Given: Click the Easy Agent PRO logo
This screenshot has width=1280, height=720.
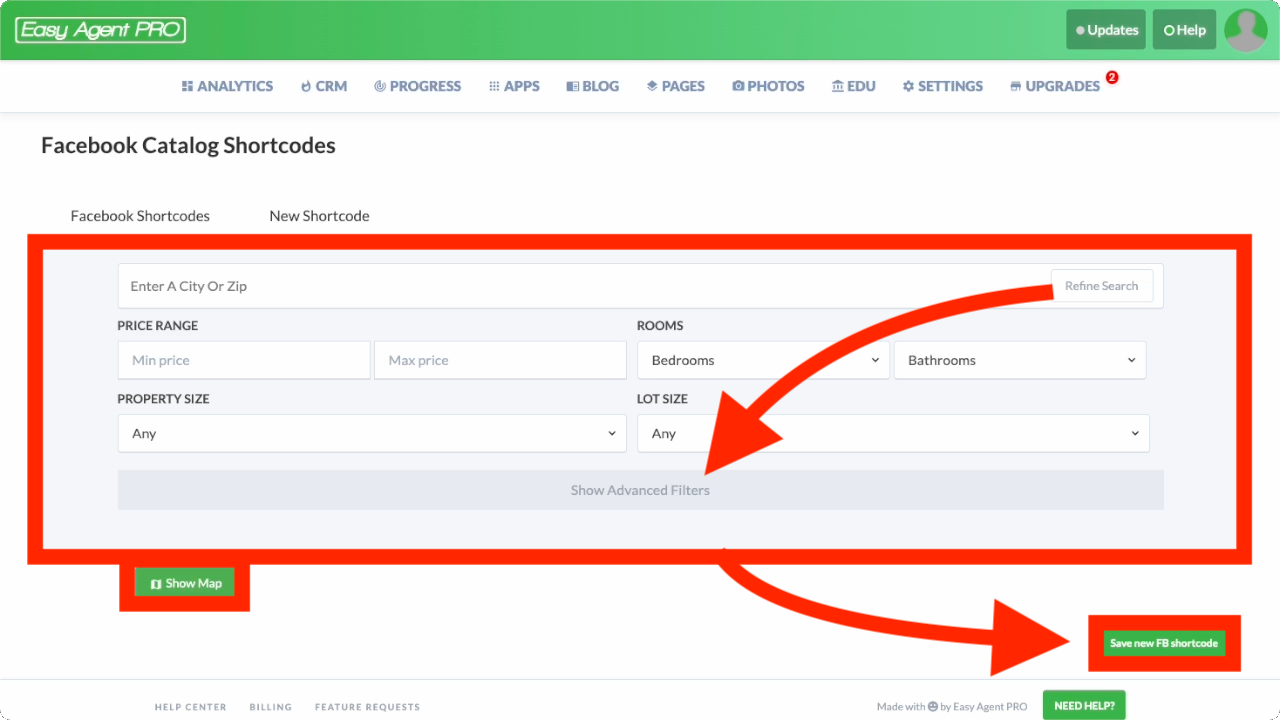Looking at the screenshot, I should coord(100,30).
